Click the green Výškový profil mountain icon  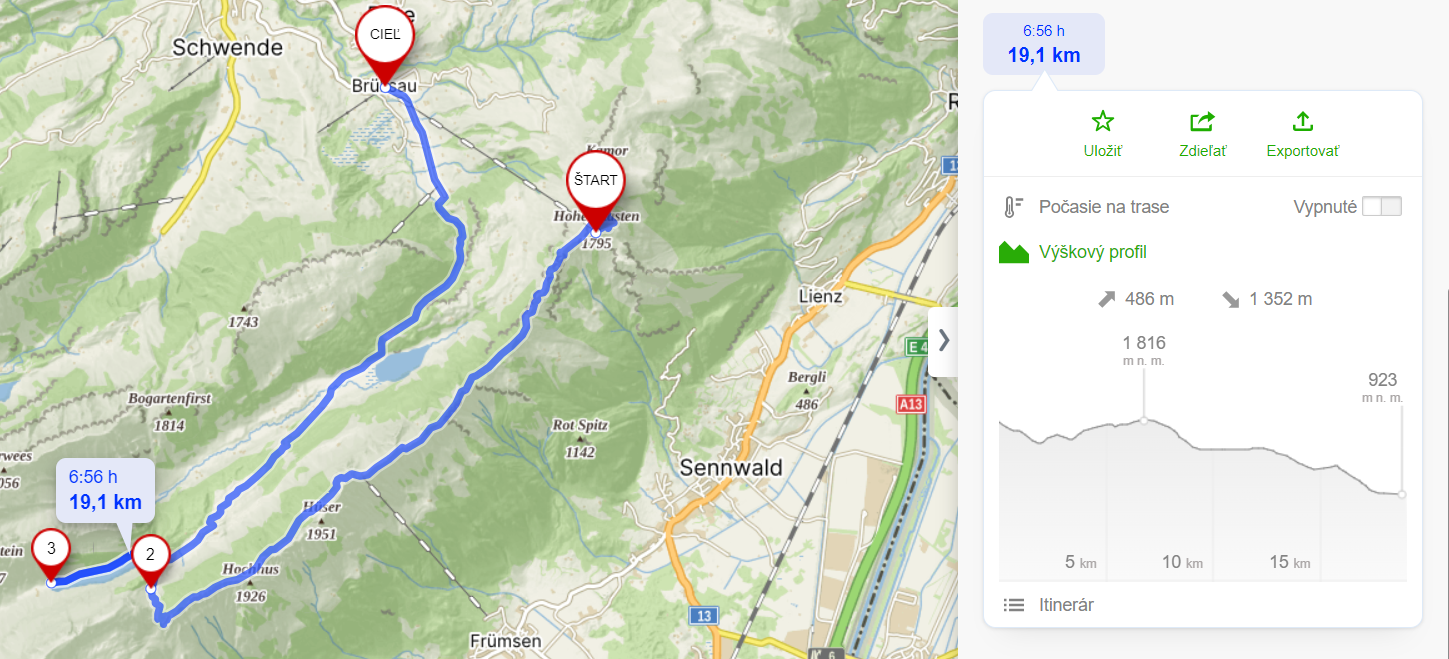pyautogui.click(x=1014, y=252)
